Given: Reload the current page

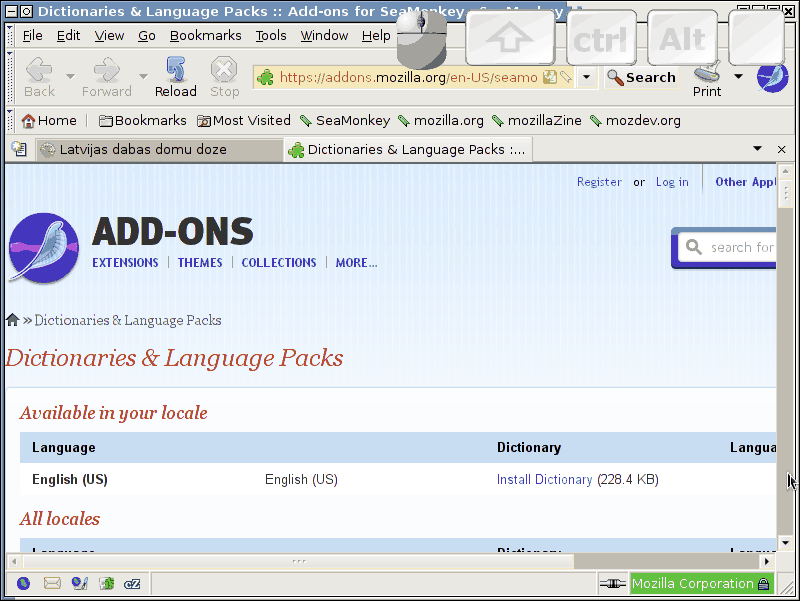Looking at the screenshot, I should click(x=176, y=77).
